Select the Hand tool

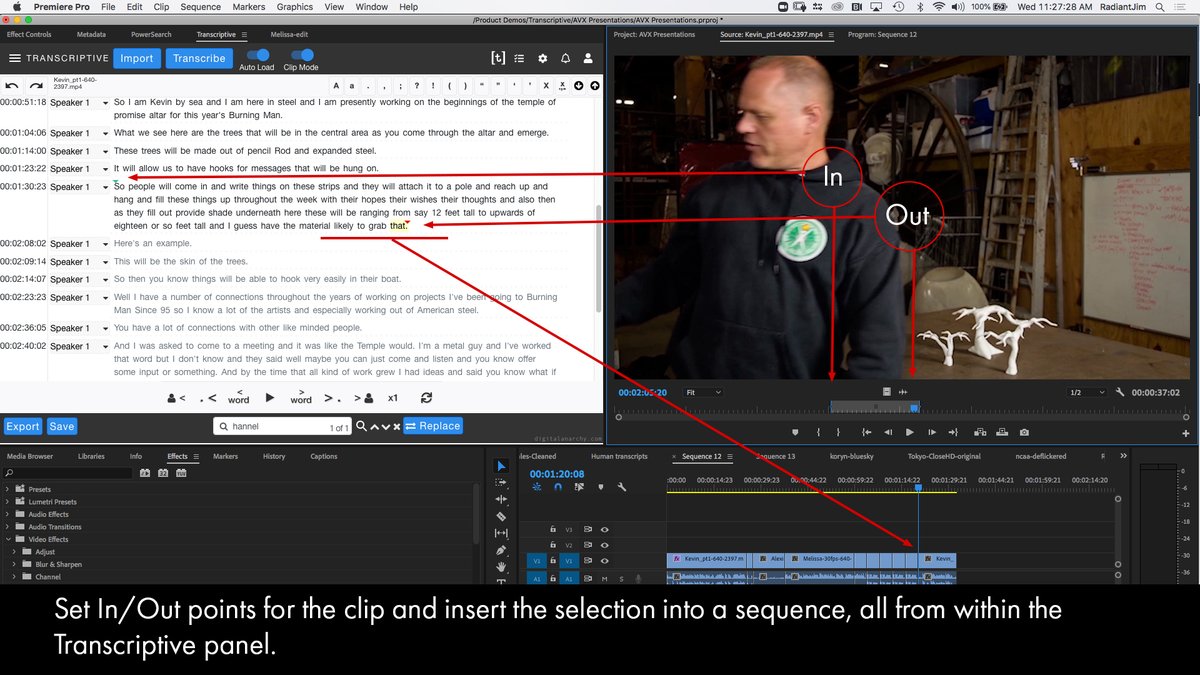pyautogui.click(x=501, y=567)
